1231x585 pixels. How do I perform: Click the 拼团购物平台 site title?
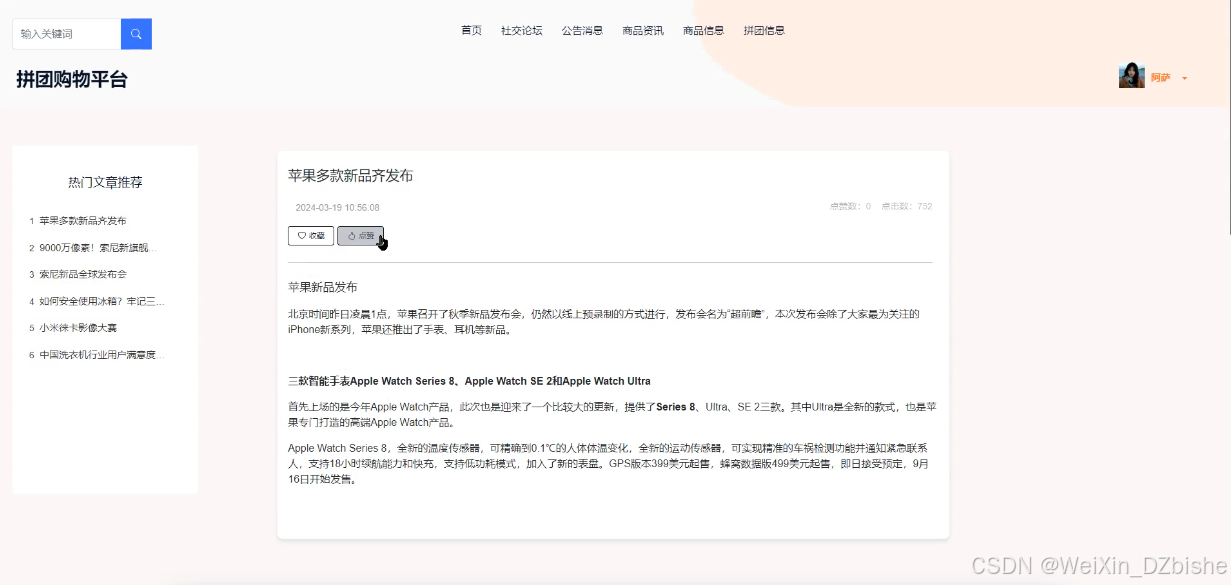click(x=72, y=80)
